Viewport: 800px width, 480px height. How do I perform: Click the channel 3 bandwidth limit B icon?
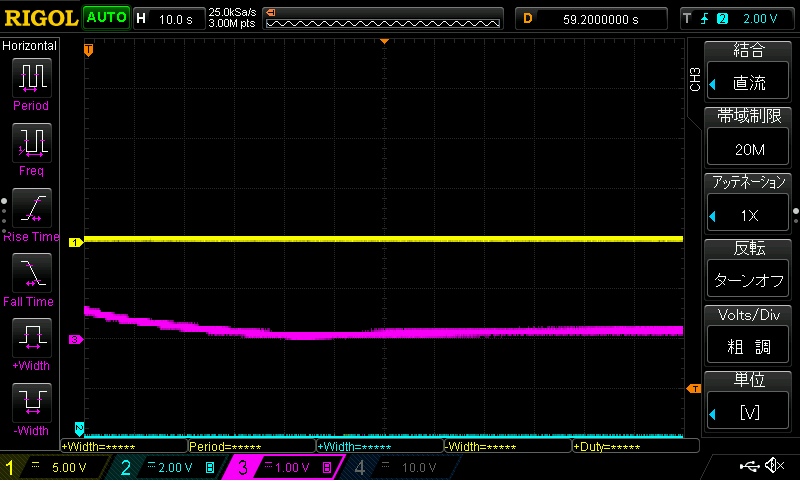click(327, 467)
